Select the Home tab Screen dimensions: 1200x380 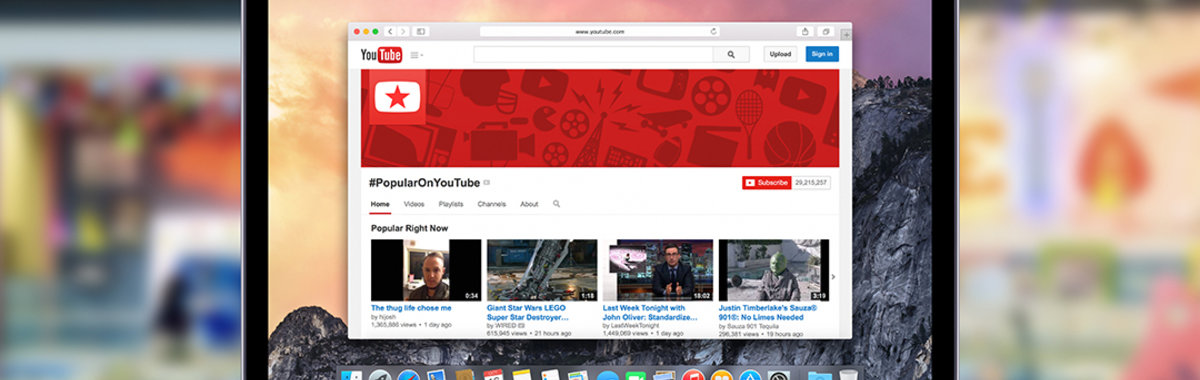tap(380, 204)
